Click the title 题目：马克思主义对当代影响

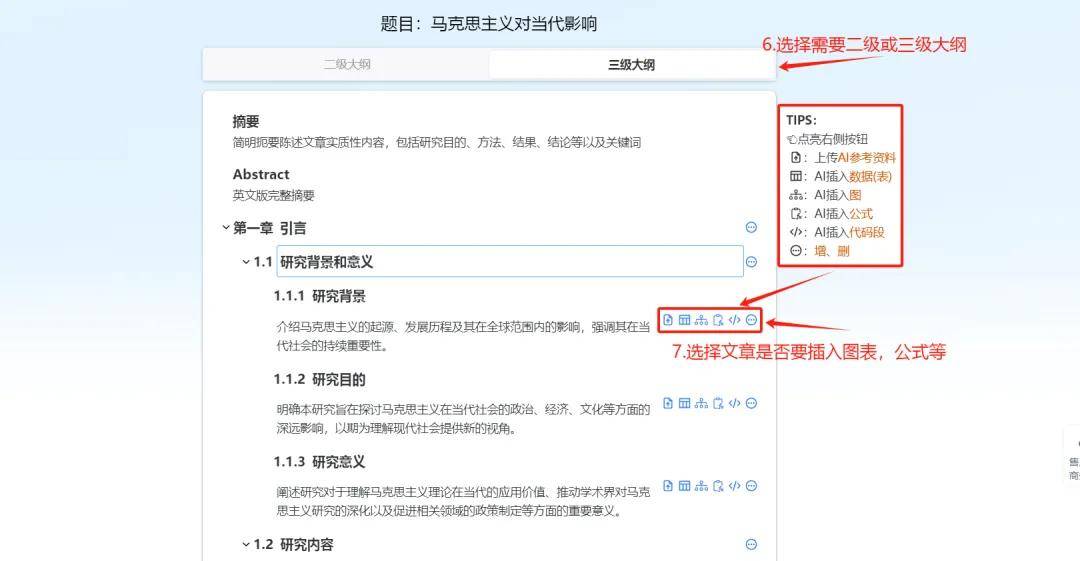489,24
